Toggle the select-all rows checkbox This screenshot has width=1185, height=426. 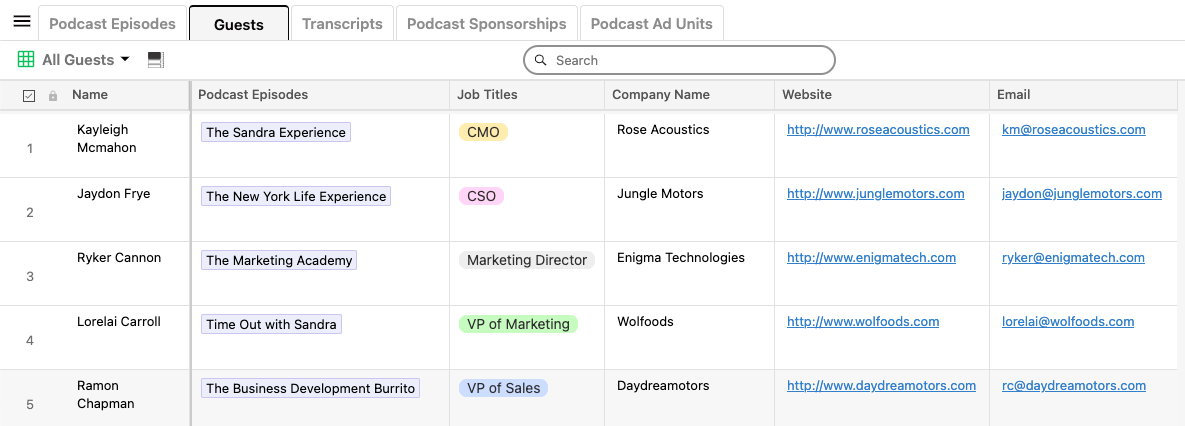point(28,96)
